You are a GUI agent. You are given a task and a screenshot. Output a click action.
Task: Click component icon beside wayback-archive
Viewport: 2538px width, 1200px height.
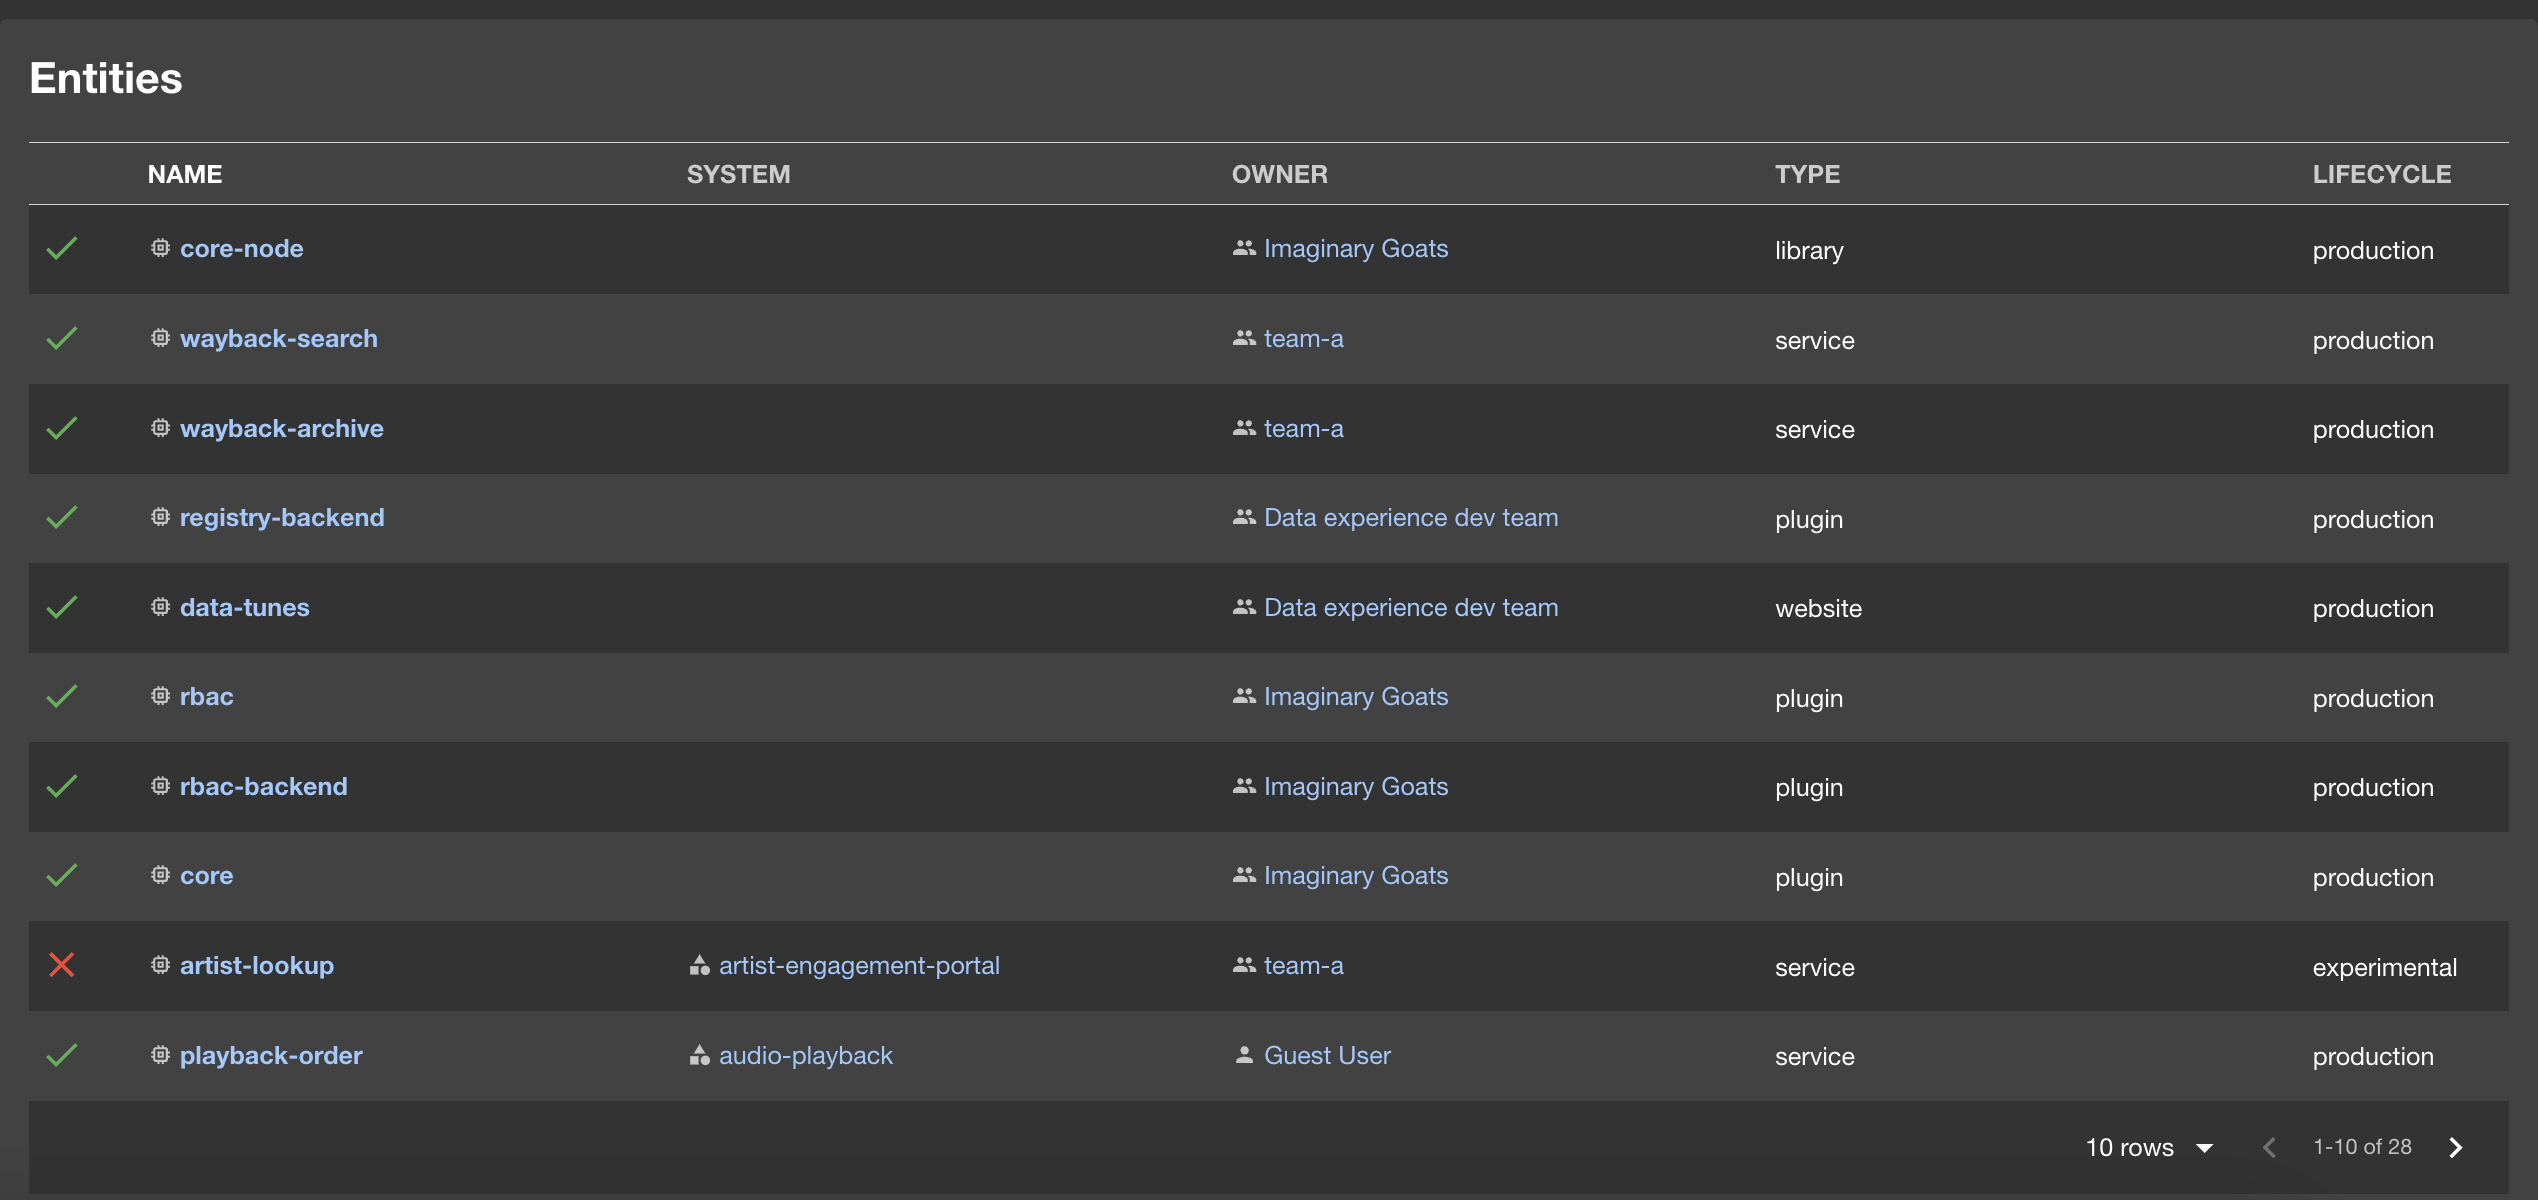coord(160,427)
